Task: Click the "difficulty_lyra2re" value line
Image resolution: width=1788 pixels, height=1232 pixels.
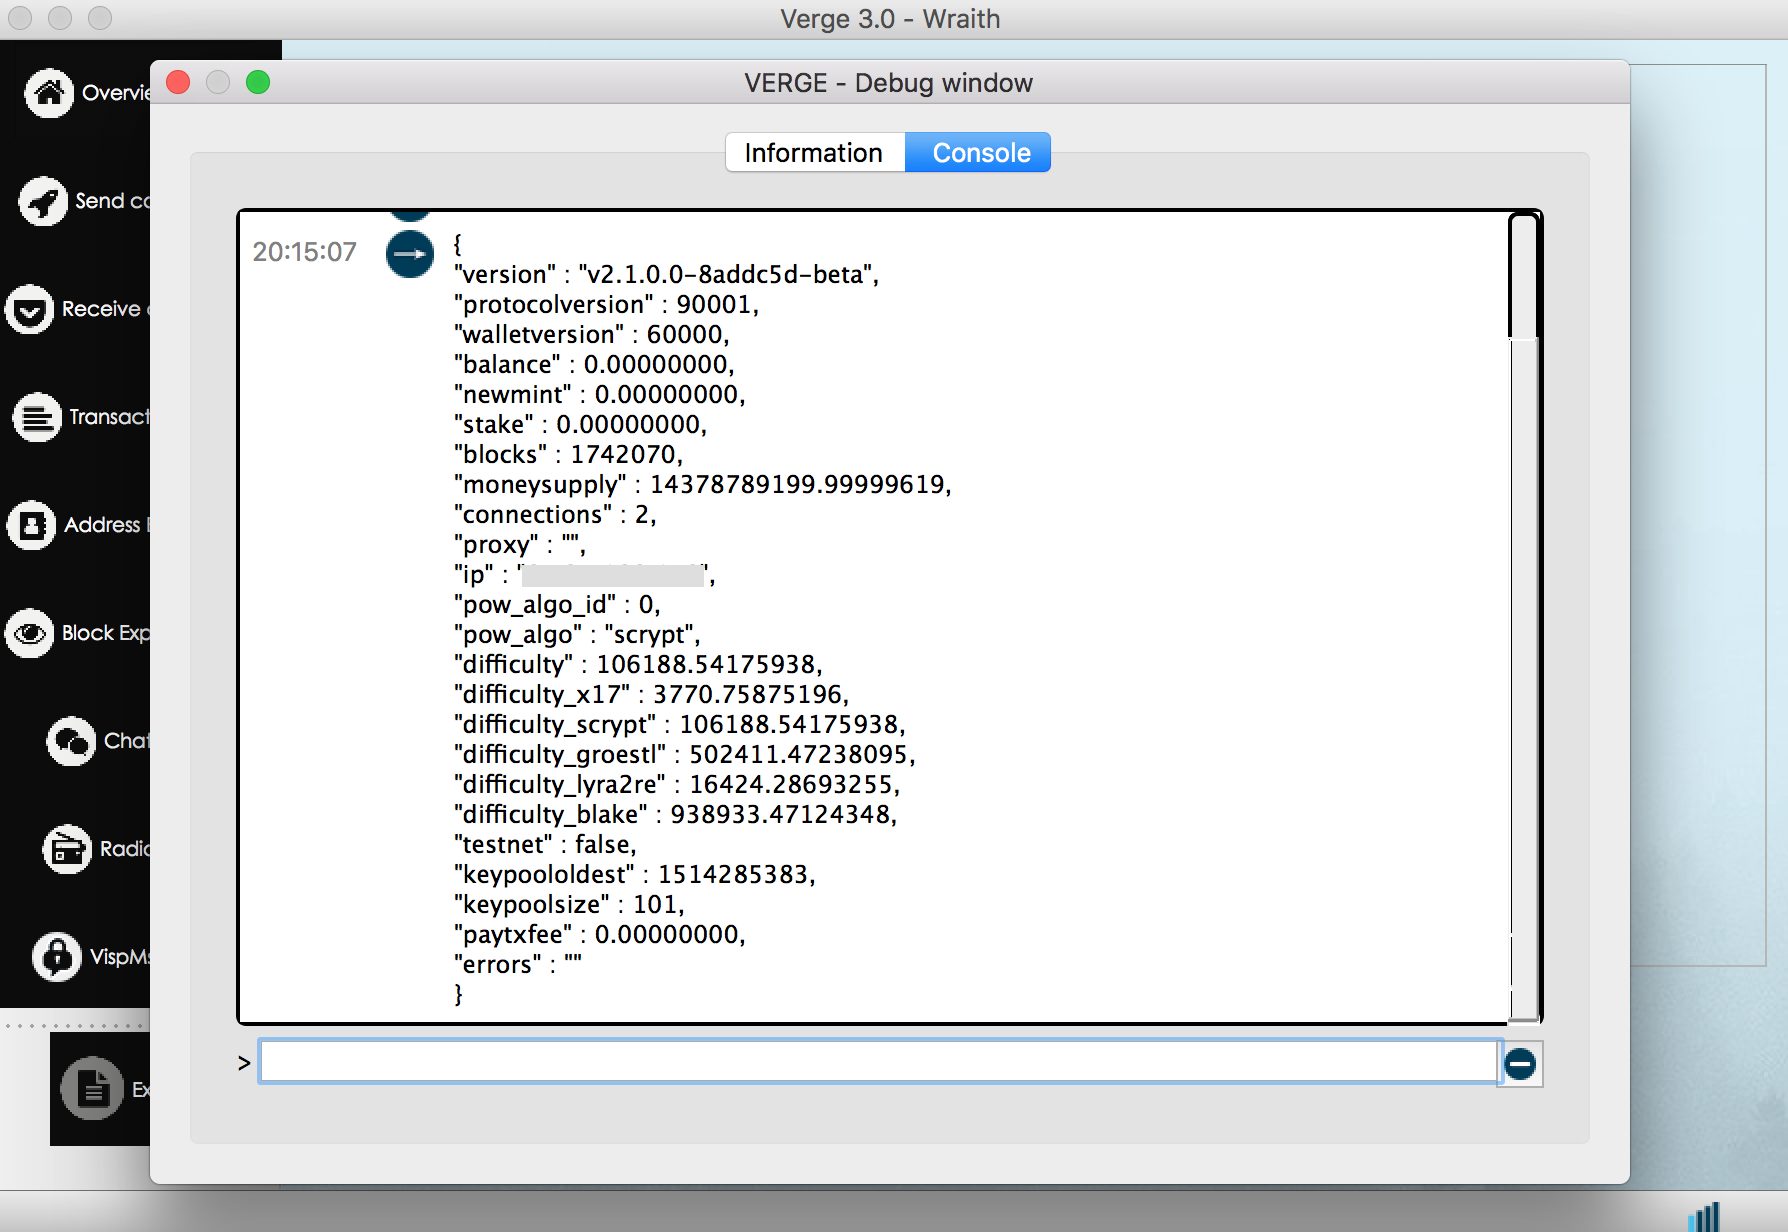Action: pos(677,784)
